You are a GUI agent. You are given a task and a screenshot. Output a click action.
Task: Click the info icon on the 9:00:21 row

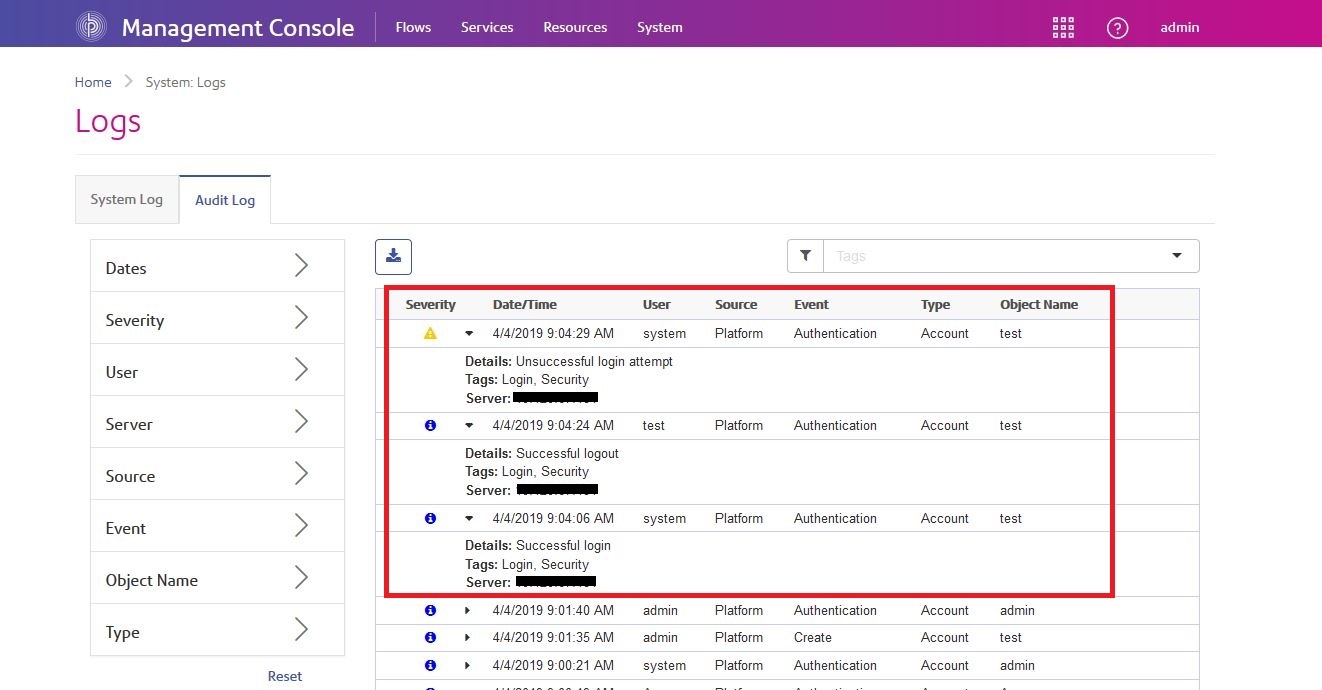click(x=430, y=665)
